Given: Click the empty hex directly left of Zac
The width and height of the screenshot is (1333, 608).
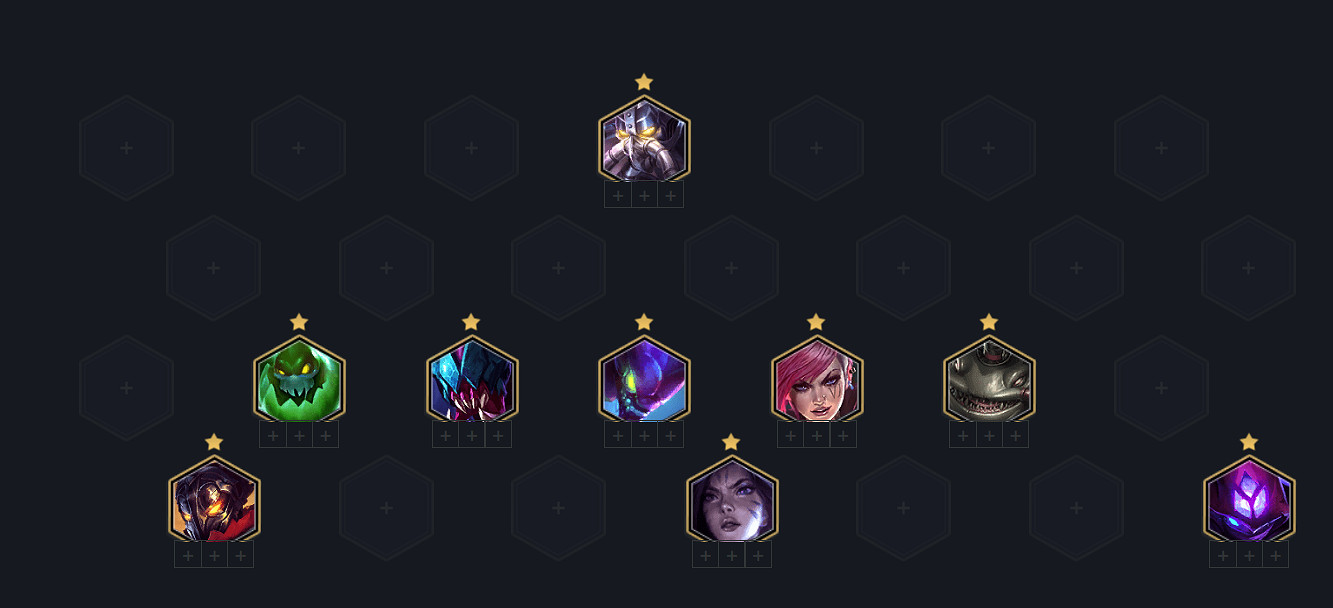Looking at the screenshot, I should (x=126, y=388).
